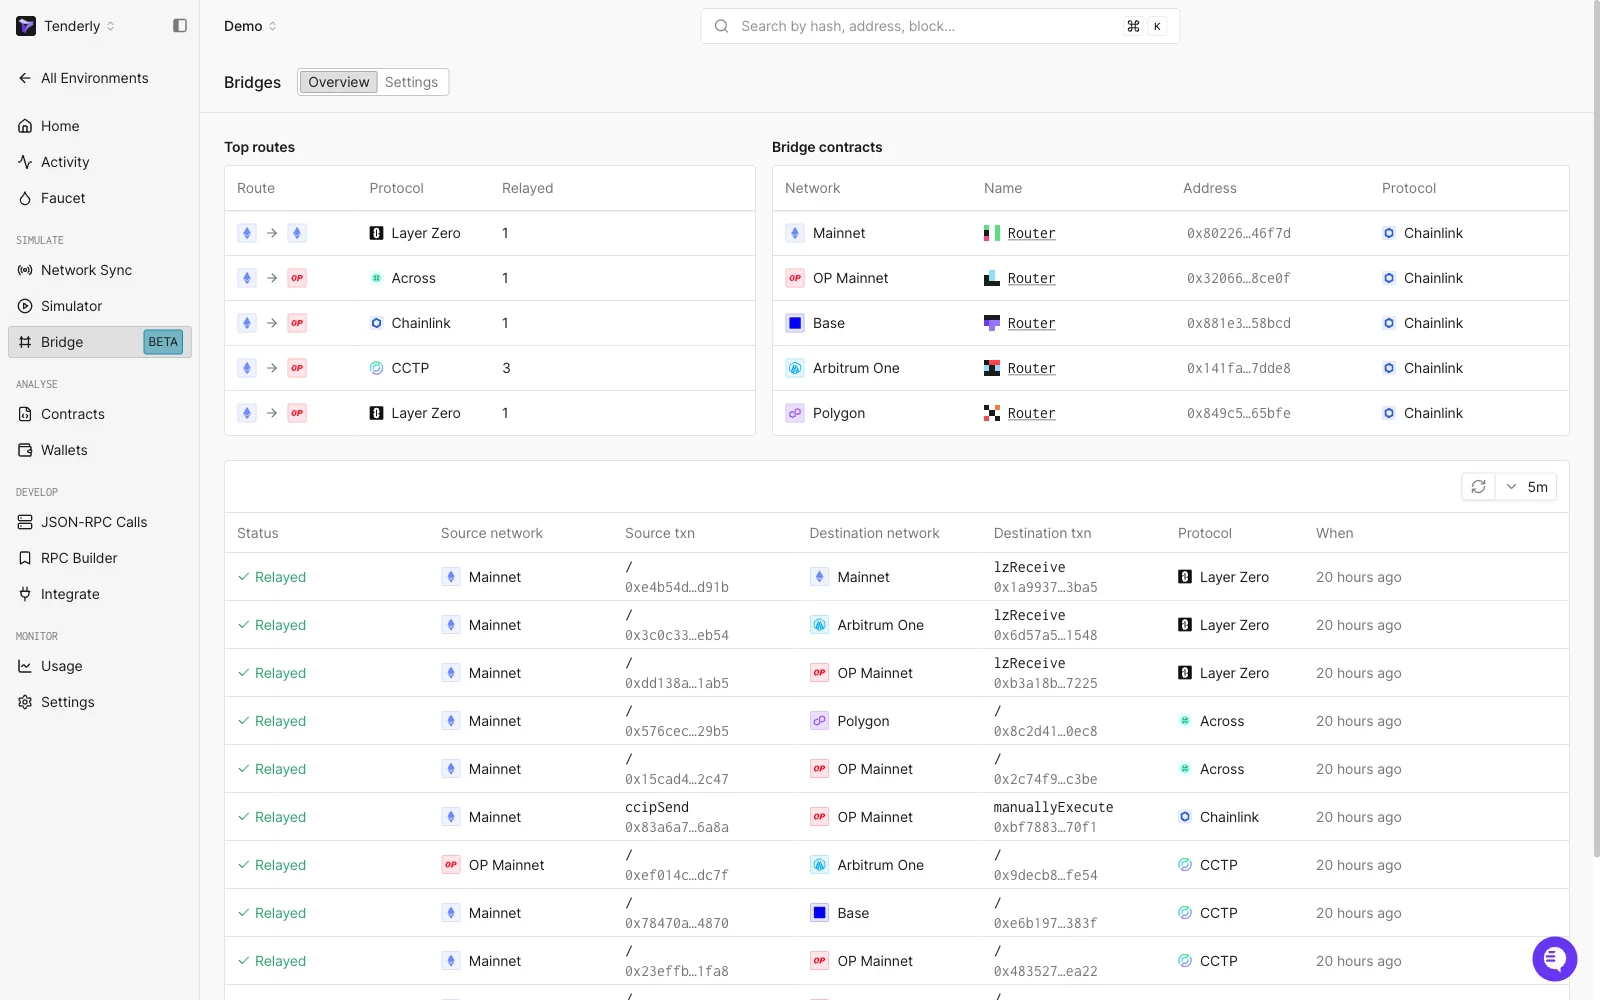This screenshot has height=1000, width=1600.
Task: Open the Polygon Router contract link
Action: tap(1031, 413)
